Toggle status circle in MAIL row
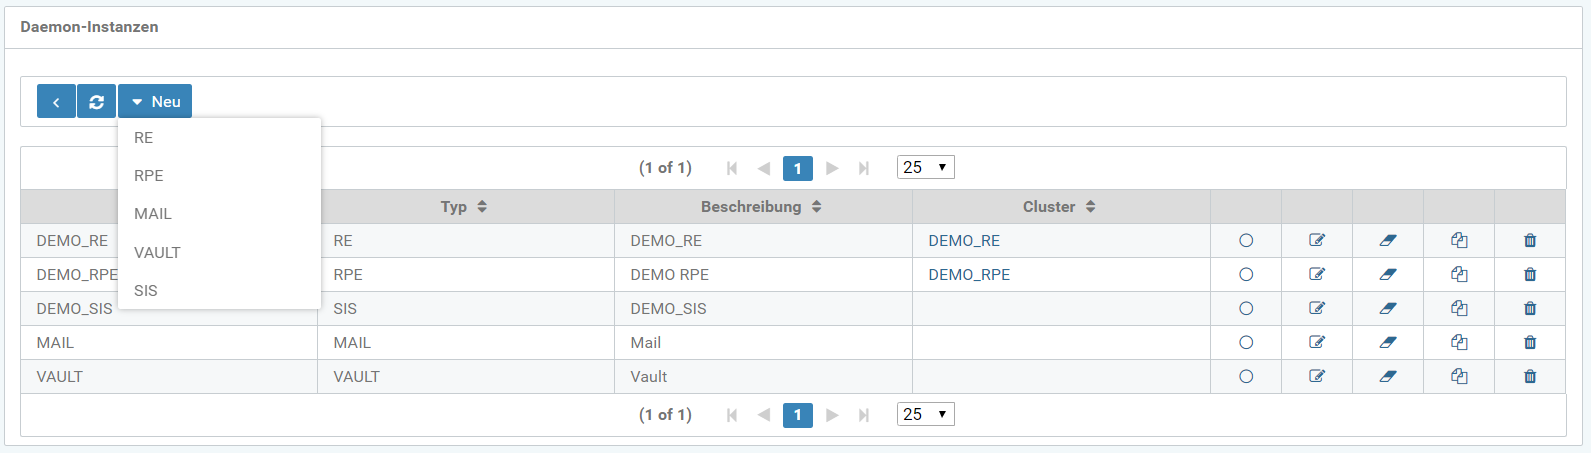This screenshot has height=453, width=1591. coord(1246,342)
